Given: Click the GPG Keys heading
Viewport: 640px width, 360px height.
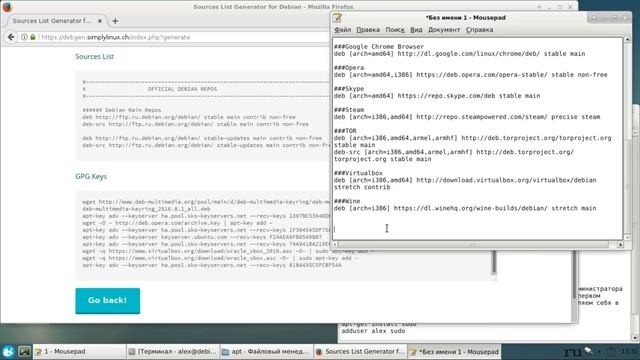Looking at the screenshot, I should tap(91, 177).
